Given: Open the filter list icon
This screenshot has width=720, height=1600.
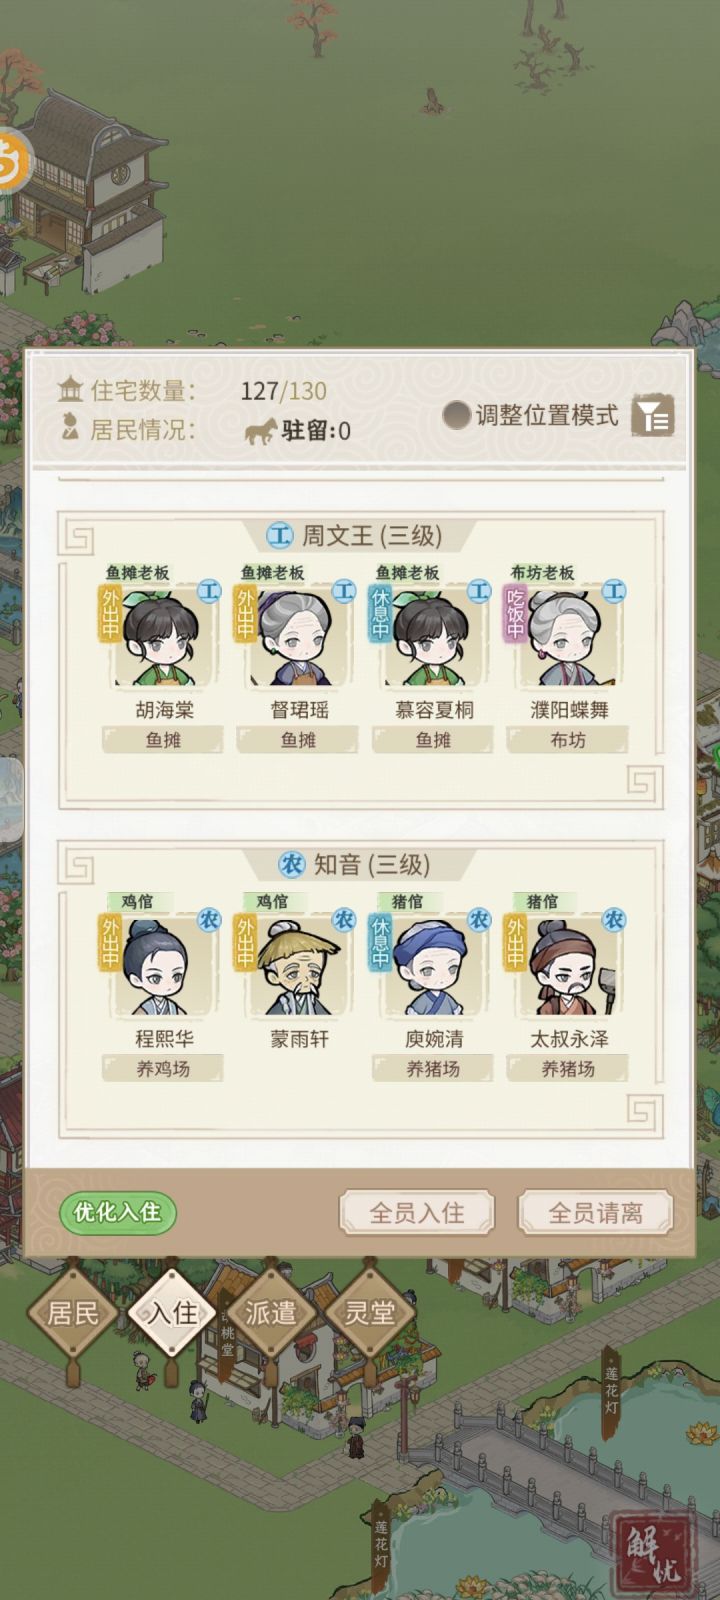Looking at the screenshot, I should (653, 415).
